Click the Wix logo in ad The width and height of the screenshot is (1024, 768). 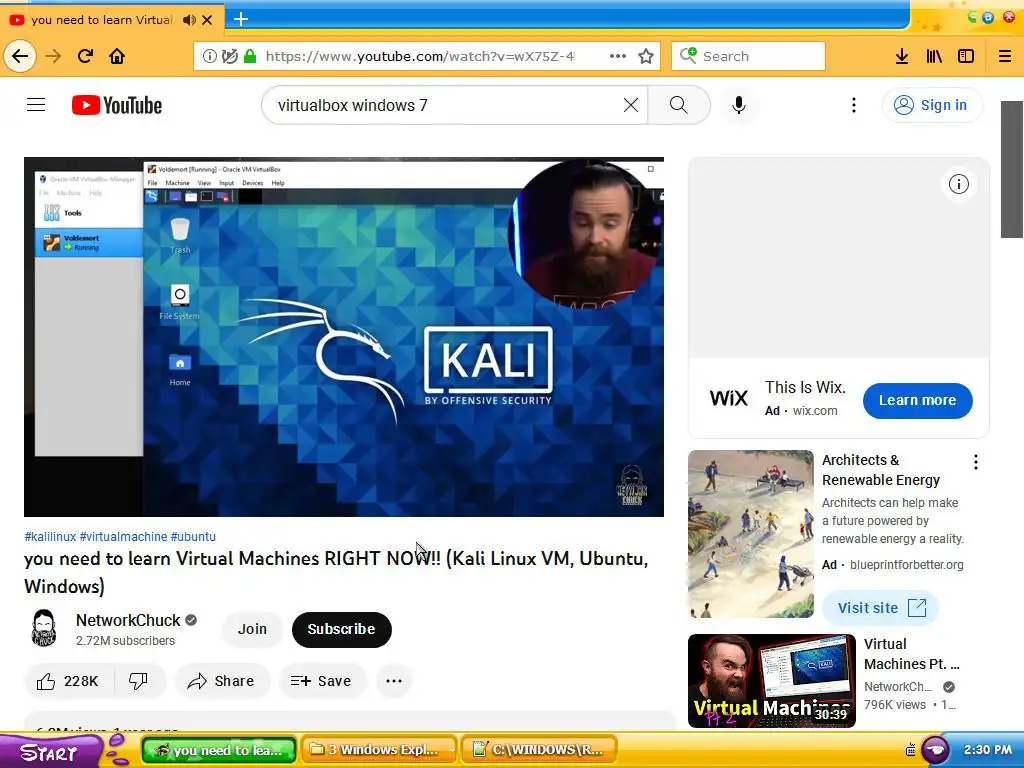728,398
